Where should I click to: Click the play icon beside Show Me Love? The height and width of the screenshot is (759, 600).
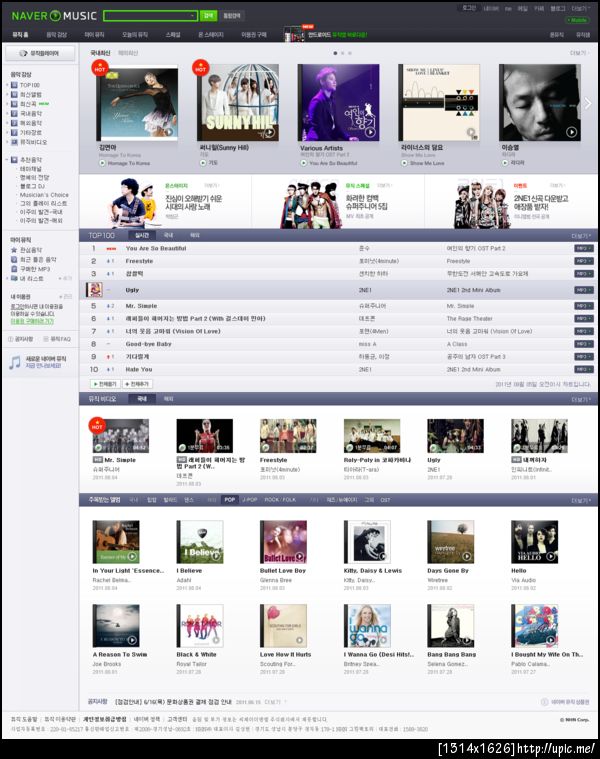click(x=405, y=163)
